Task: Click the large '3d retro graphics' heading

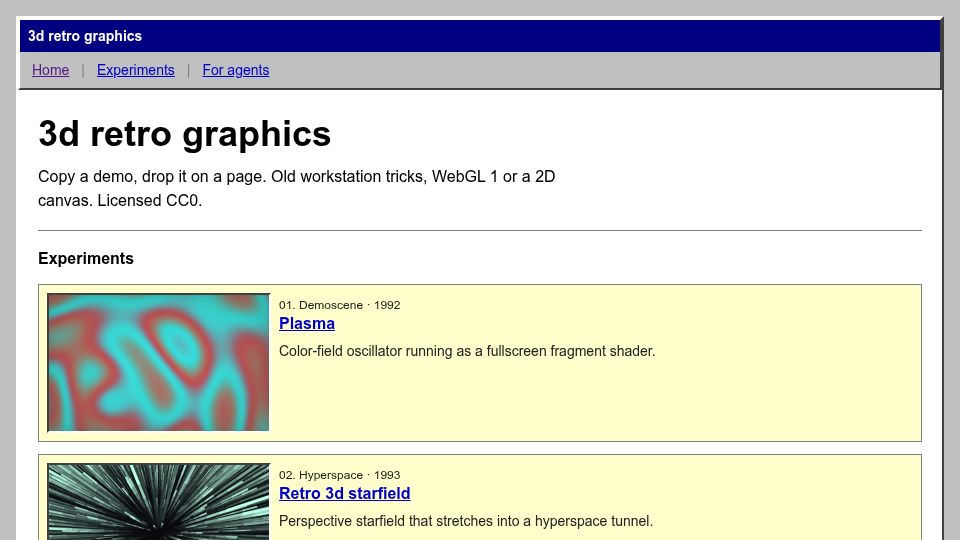Action: (184, 133)
